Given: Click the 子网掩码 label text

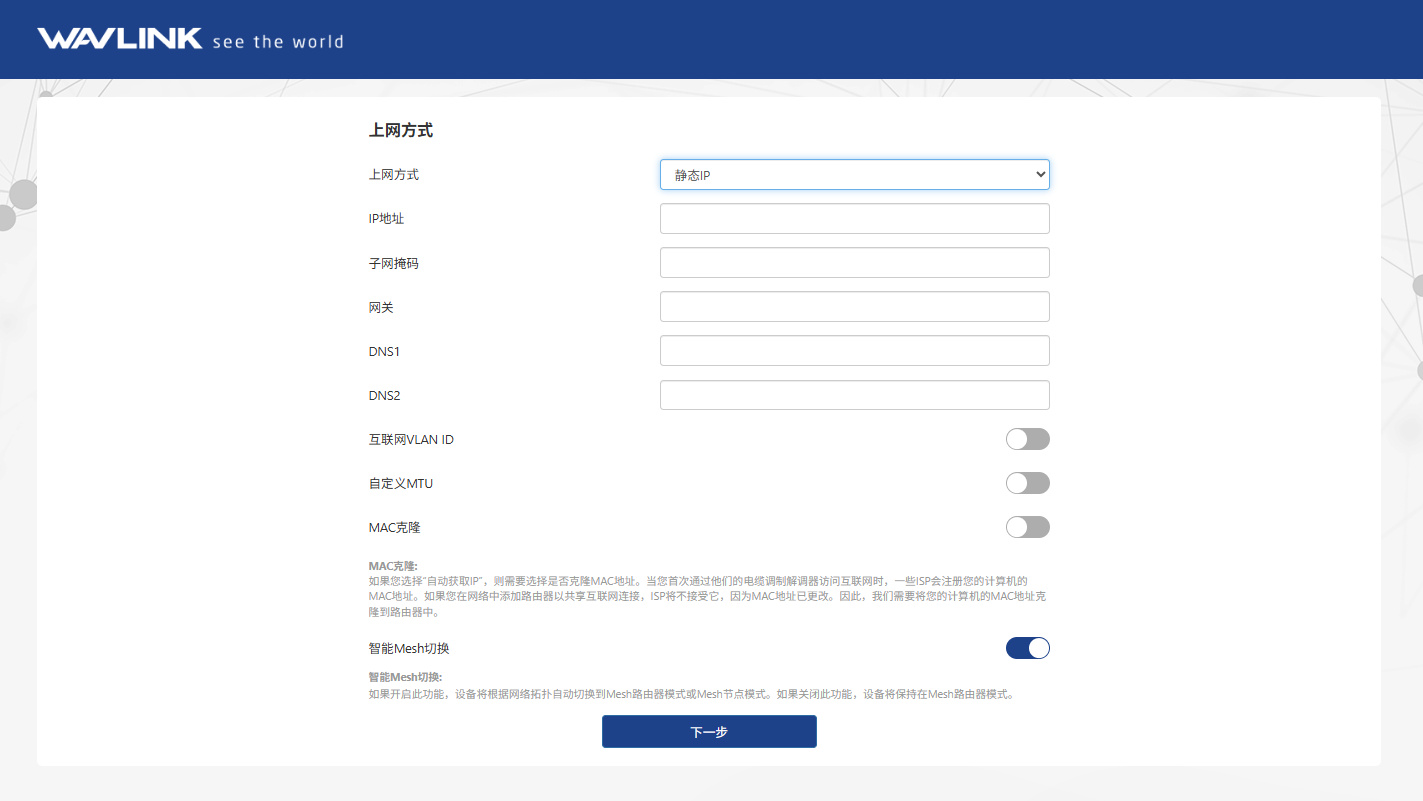Looking at the screenshot, I should [393, 263].
